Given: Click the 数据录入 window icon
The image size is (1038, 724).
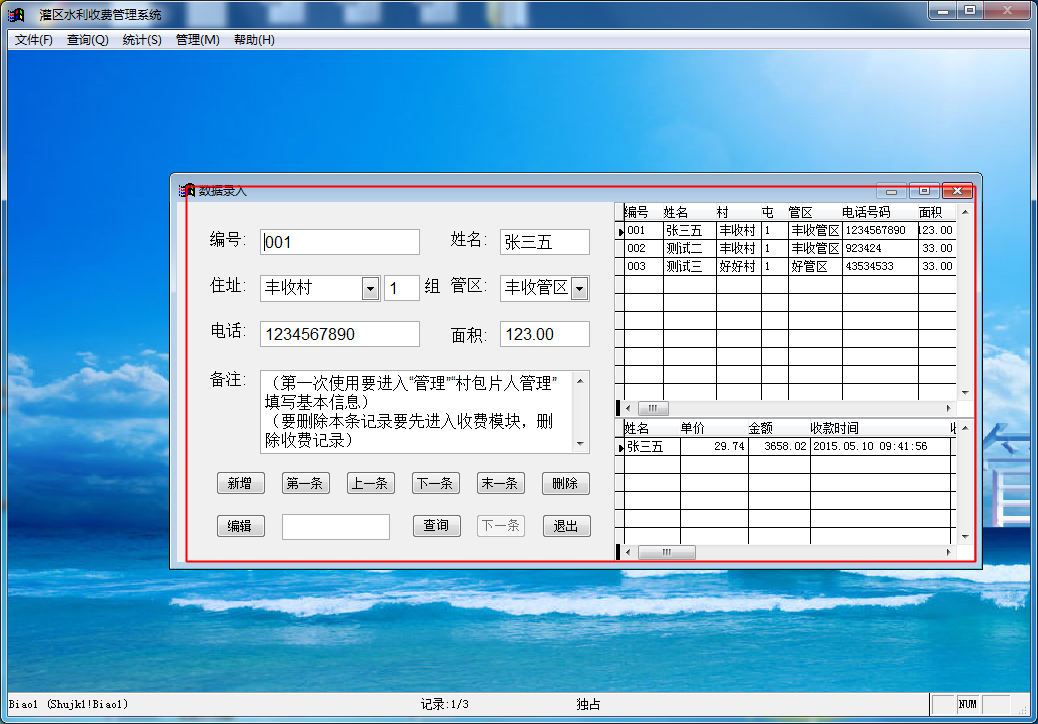Looking at the screenshot, I should (186, 191).
